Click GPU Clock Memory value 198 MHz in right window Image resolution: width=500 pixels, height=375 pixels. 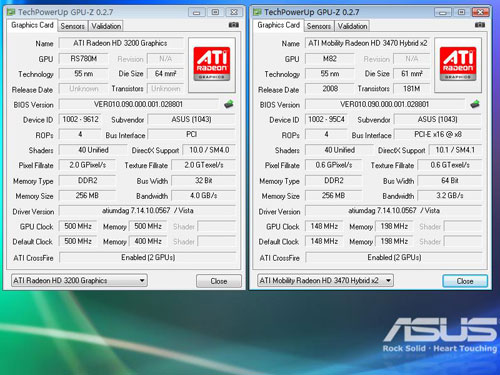click(394, 226)
